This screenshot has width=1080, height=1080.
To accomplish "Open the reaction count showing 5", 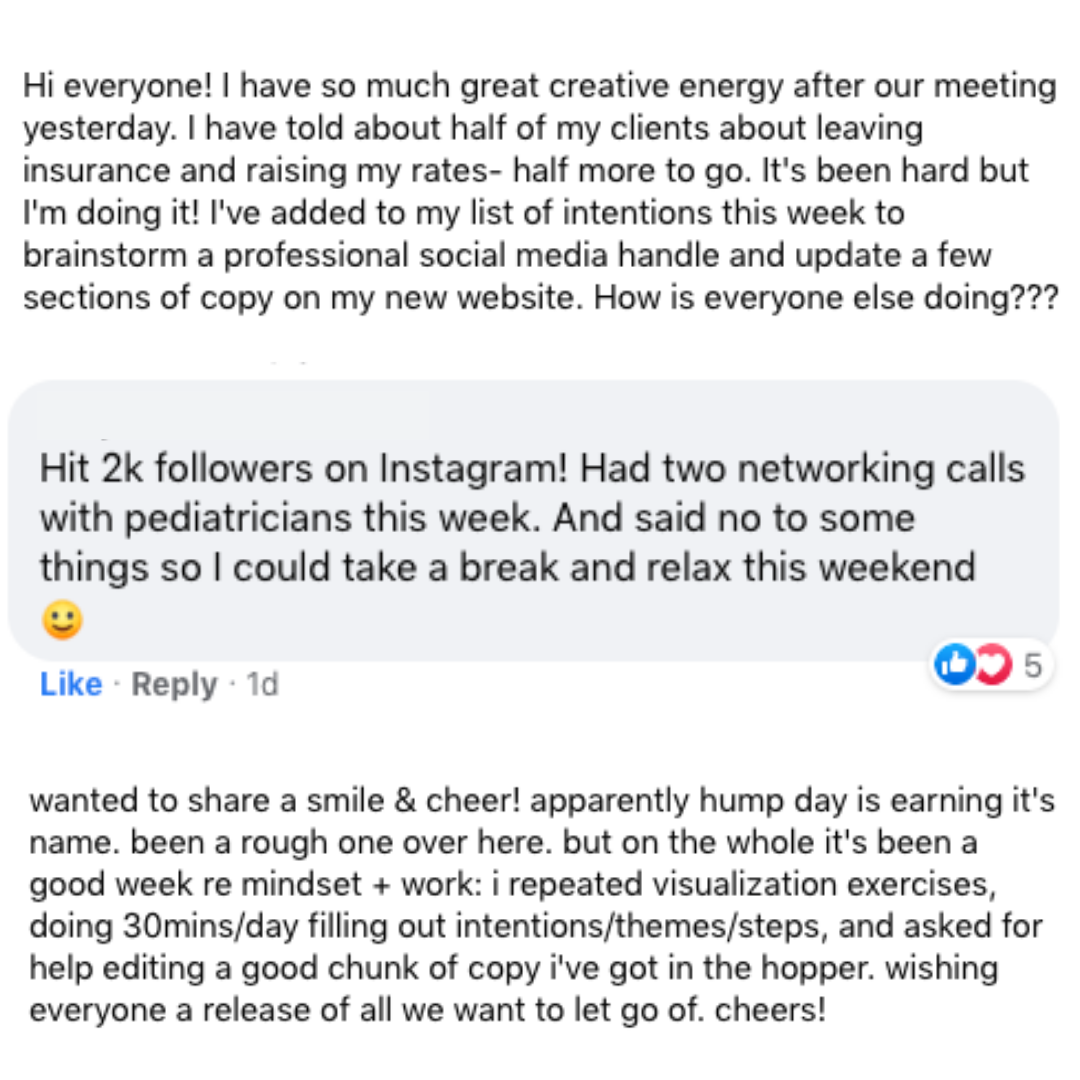I will 1032,665.
